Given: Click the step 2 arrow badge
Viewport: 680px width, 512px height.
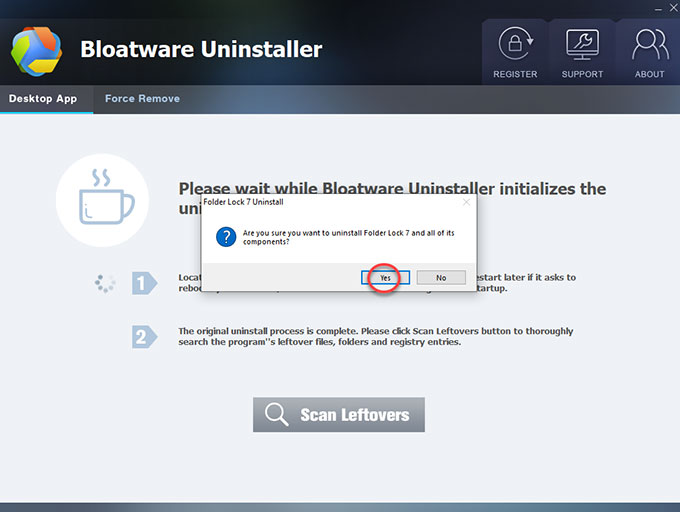Looking at the screenshot, I should 144,337.
